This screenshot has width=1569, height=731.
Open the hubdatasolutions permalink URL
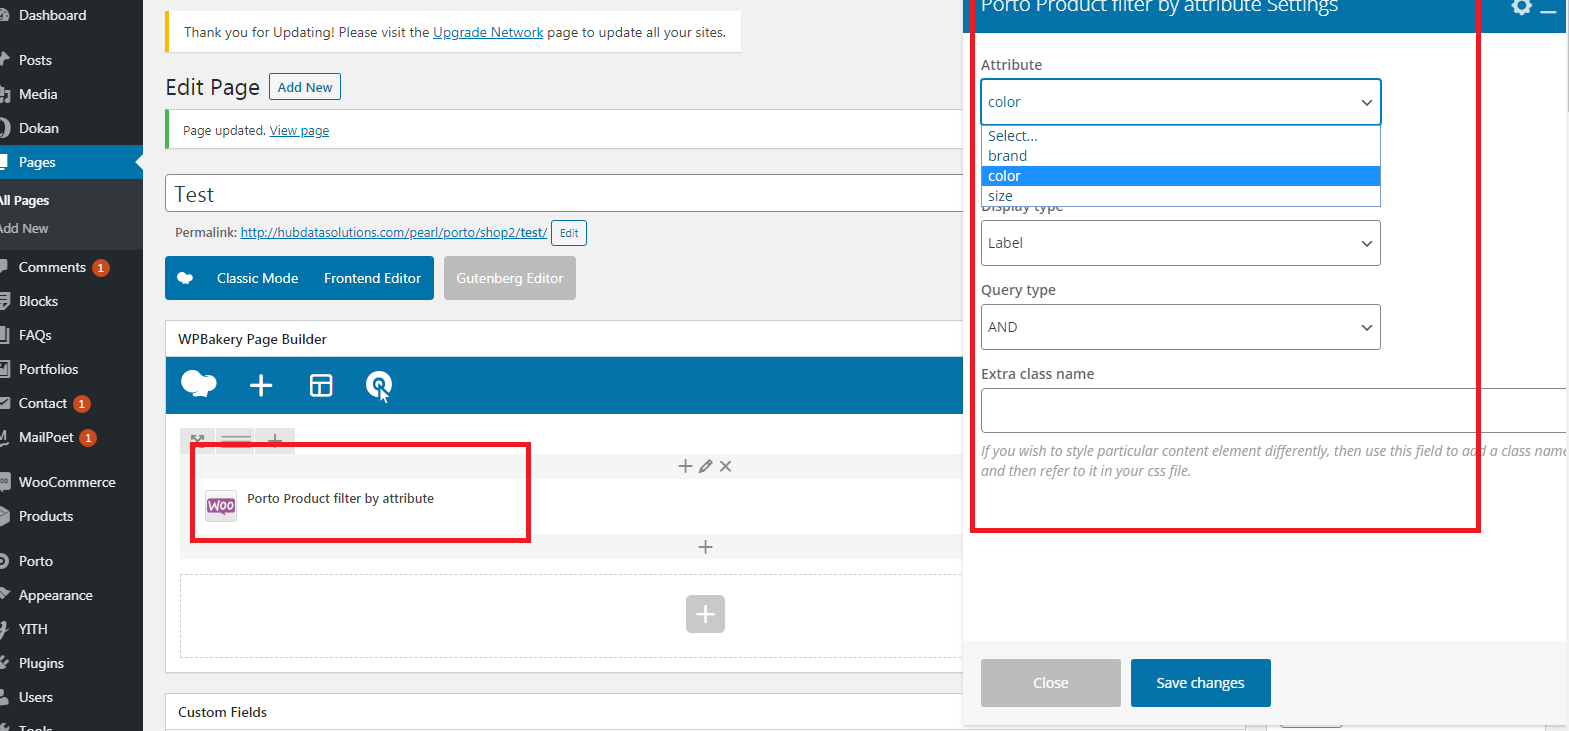pos(394,232)
